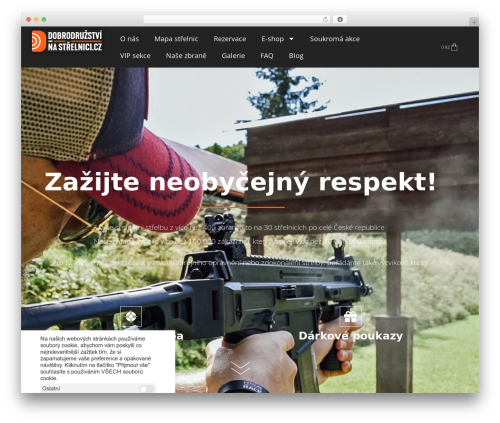Click the 0 Kč cart total text

[445, 47]
